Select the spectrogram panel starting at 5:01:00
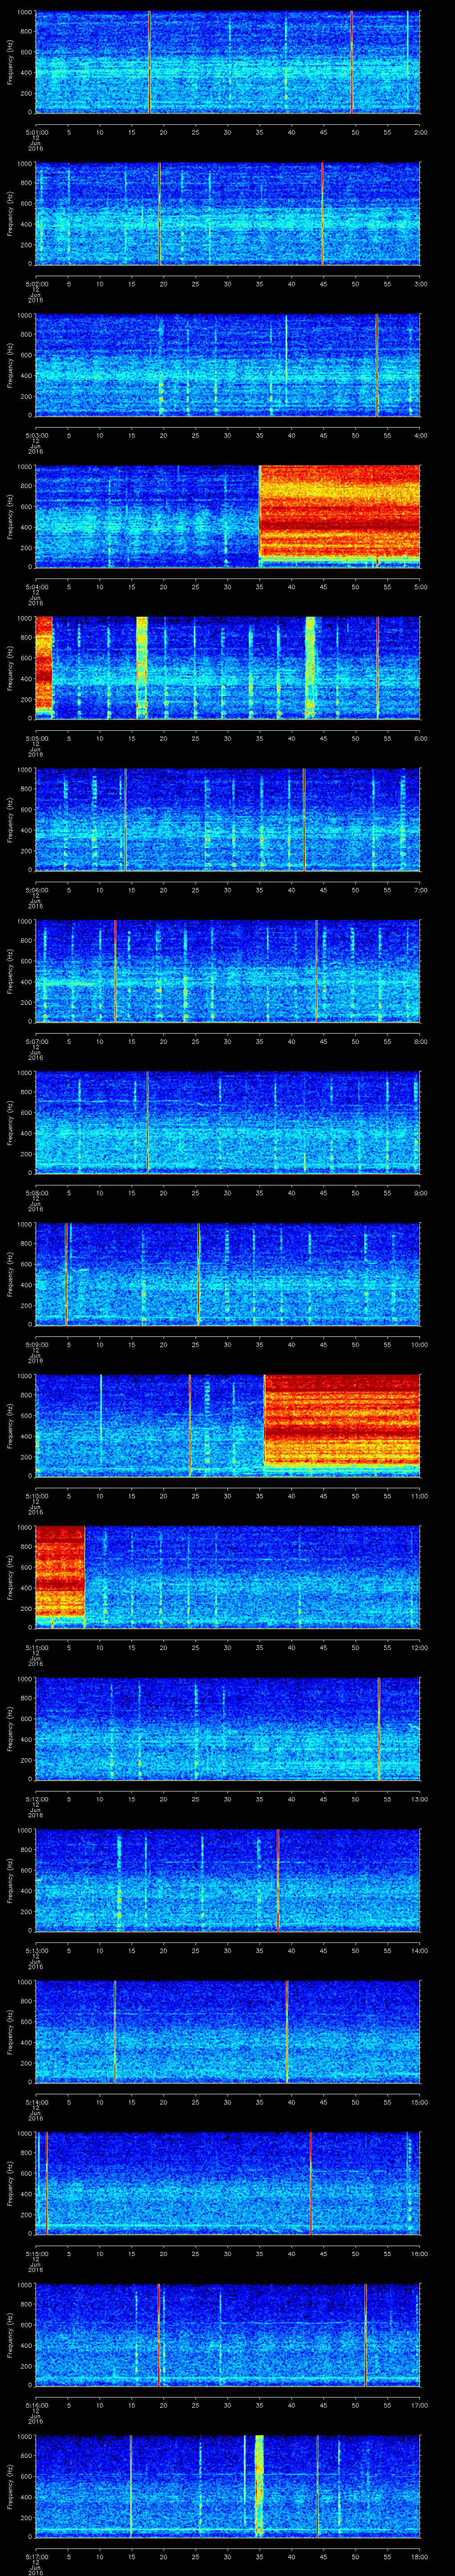455x2576 pixels. coord(228,62)
